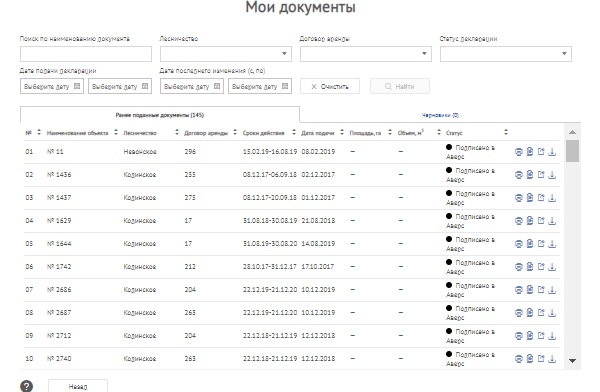Click date '17.10.2017' cell
The width and height of the screenshot is (600, 392).
[x=317, y=266]
